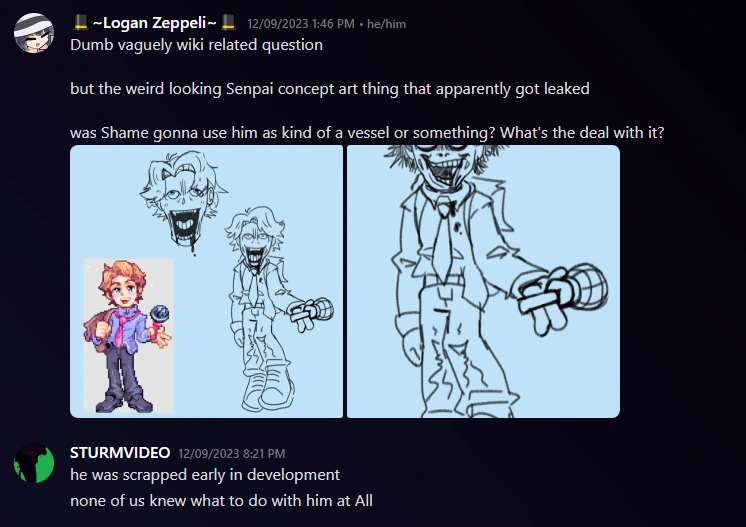Open STURMVIDEO's green profile avatar
This screenshot has height=527, width=746.
tap(34, 463)
